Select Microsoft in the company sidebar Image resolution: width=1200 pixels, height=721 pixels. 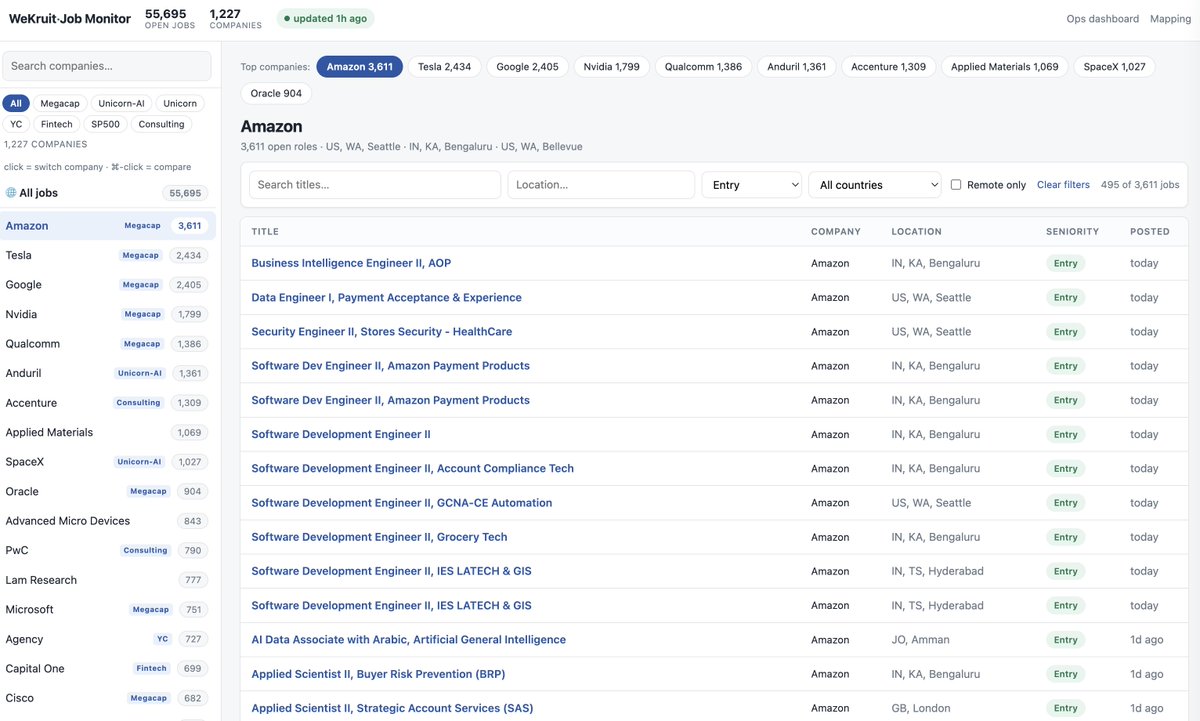[x=107, y=609]
